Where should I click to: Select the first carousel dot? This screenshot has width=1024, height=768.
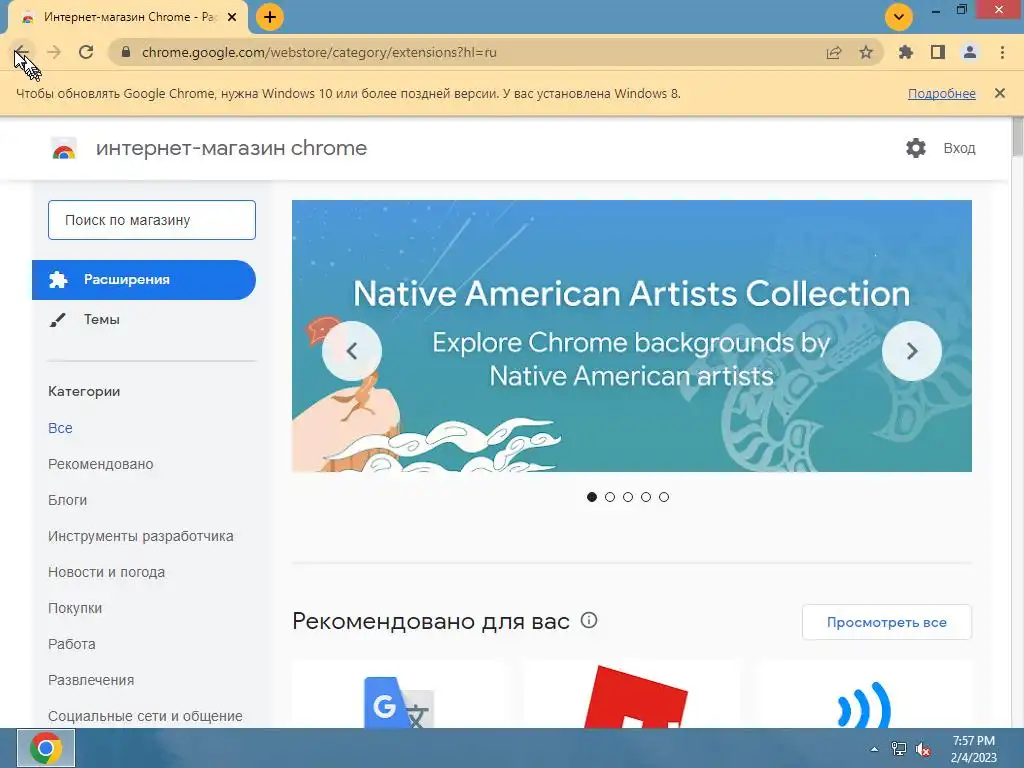click(x=592, y=497)
